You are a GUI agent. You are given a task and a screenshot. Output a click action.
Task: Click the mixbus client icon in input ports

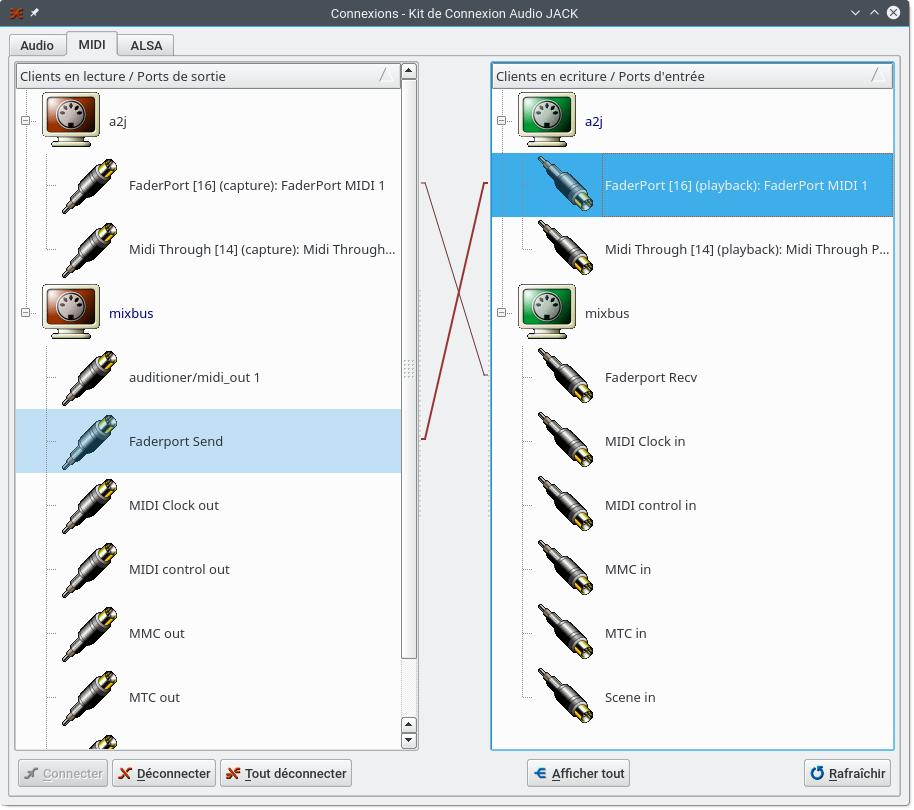tap(547, 312)
